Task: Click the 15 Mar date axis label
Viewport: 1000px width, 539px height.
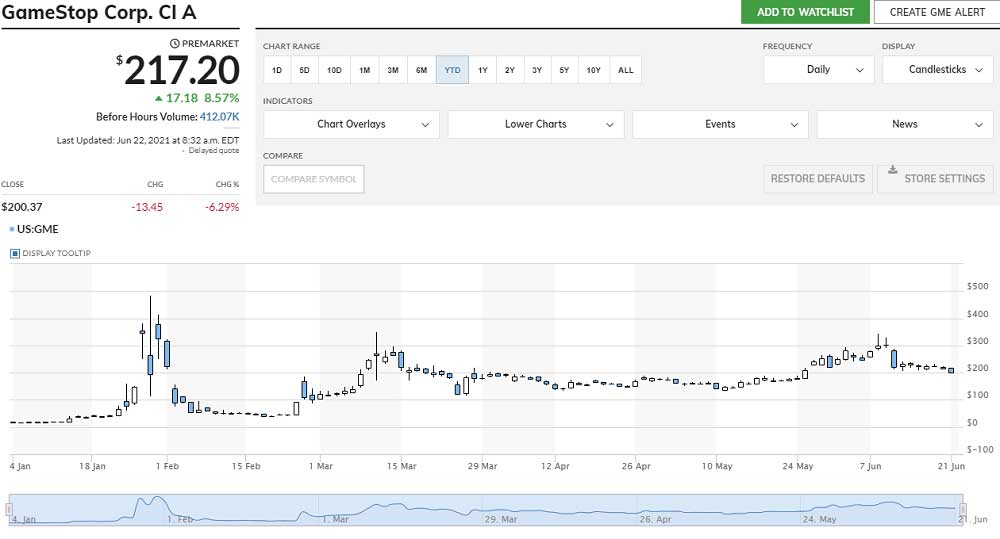Action: click(x=401, y=466)
